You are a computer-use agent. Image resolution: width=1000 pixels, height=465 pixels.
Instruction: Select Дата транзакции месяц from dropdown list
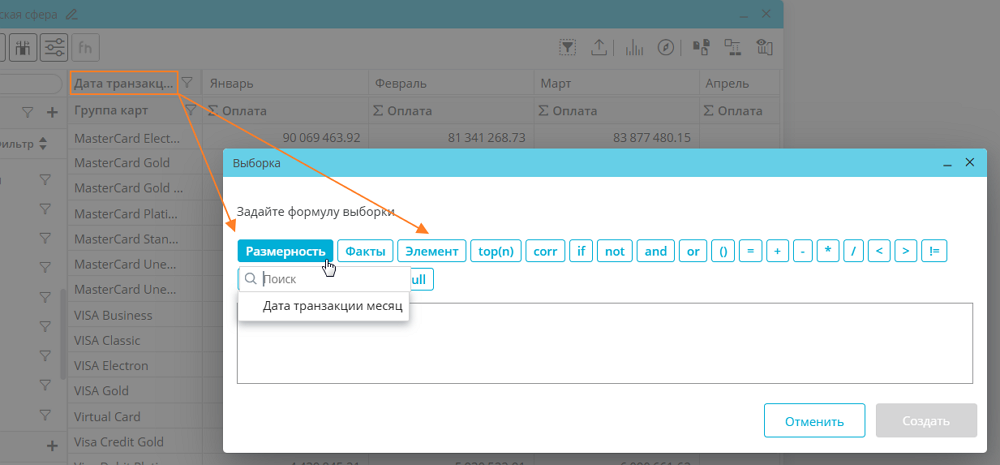(x=332, y=306)
